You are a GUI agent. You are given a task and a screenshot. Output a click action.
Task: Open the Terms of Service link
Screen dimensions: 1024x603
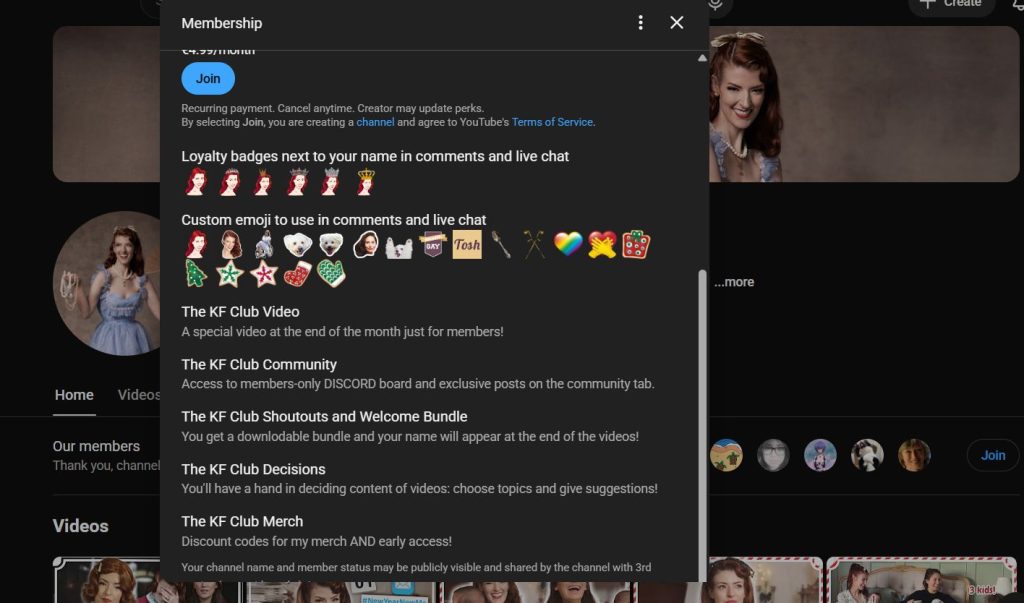click(x=552, y=122)
